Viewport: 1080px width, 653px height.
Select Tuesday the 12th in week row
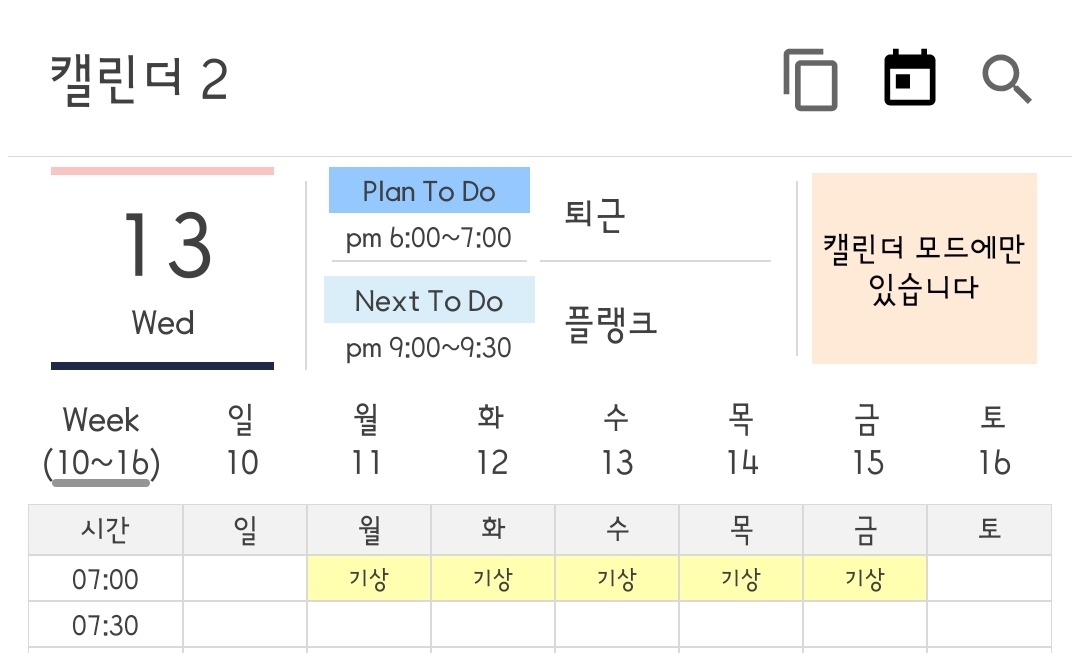491,441
